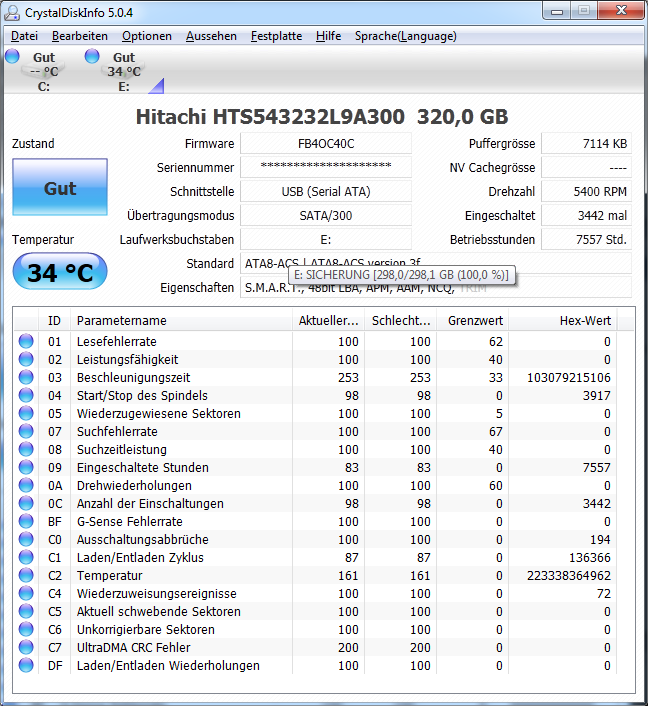The width and height of the screenshot is (648, 706).
Task: Select drive E: with 34 °C reading
Action: click(x=124, y=72)
